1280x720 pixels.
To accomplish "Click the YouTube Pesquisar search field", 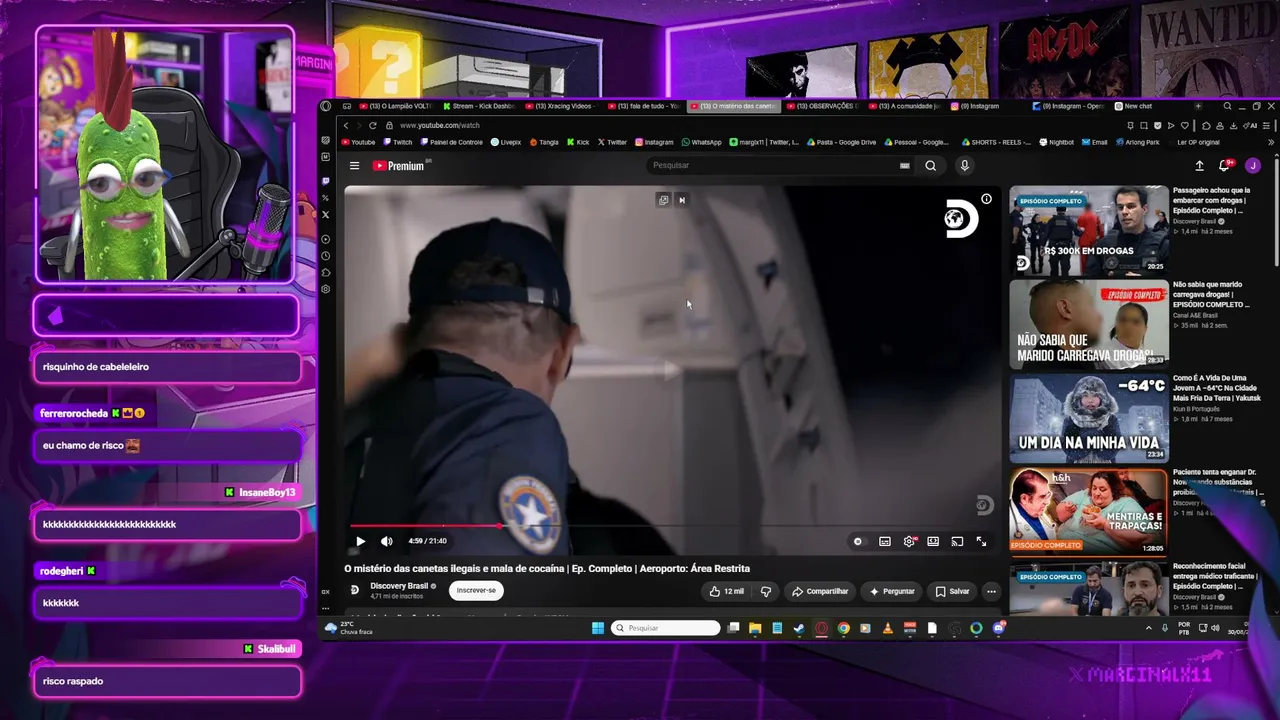I will coord(775,166).
